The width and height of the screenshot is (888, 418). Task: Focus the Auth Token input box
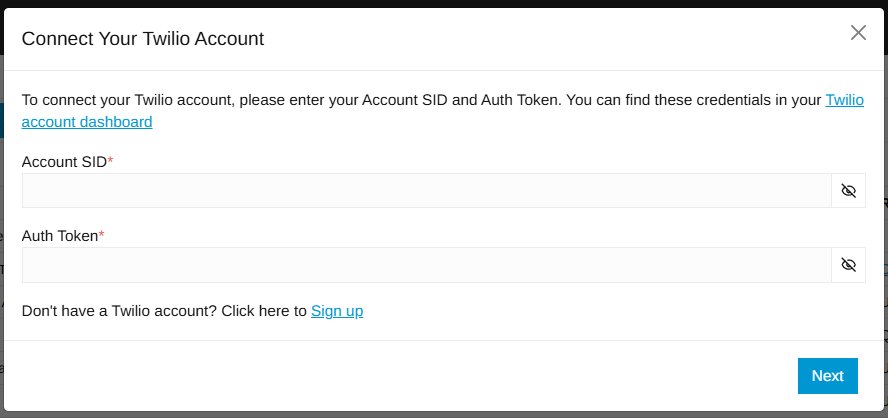pos(426,265)
